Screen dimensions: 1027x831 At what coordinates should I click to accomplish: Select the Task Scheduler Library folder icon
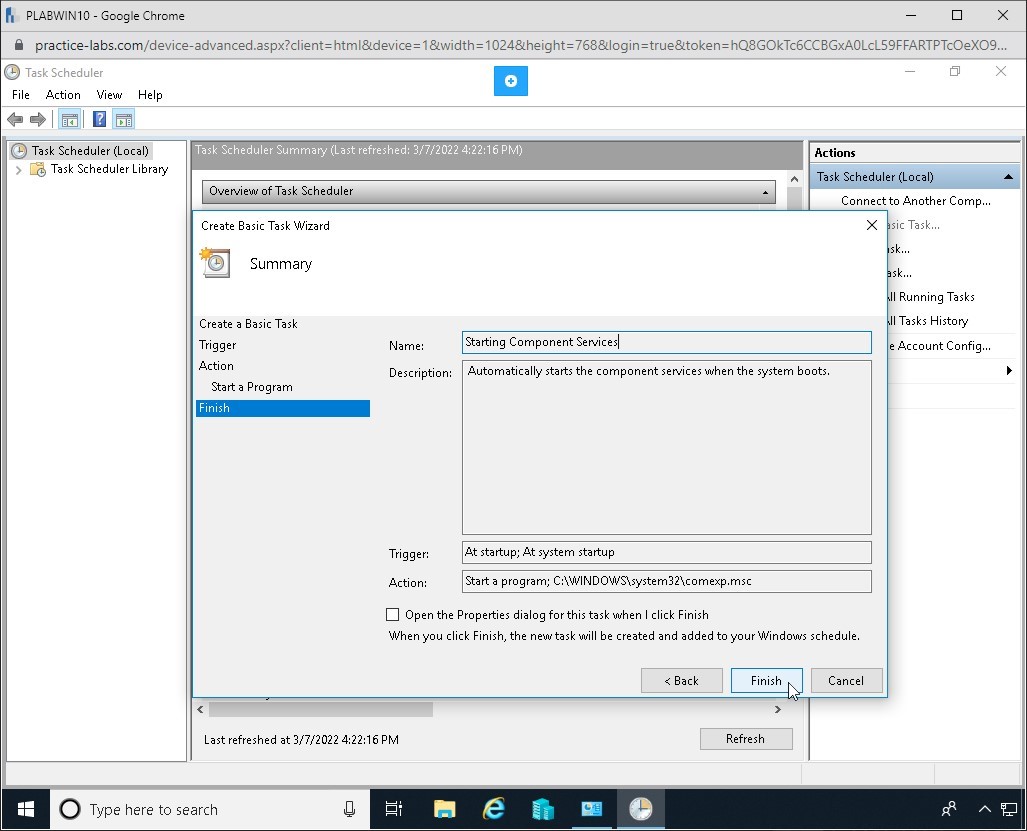tap(38, 170)
